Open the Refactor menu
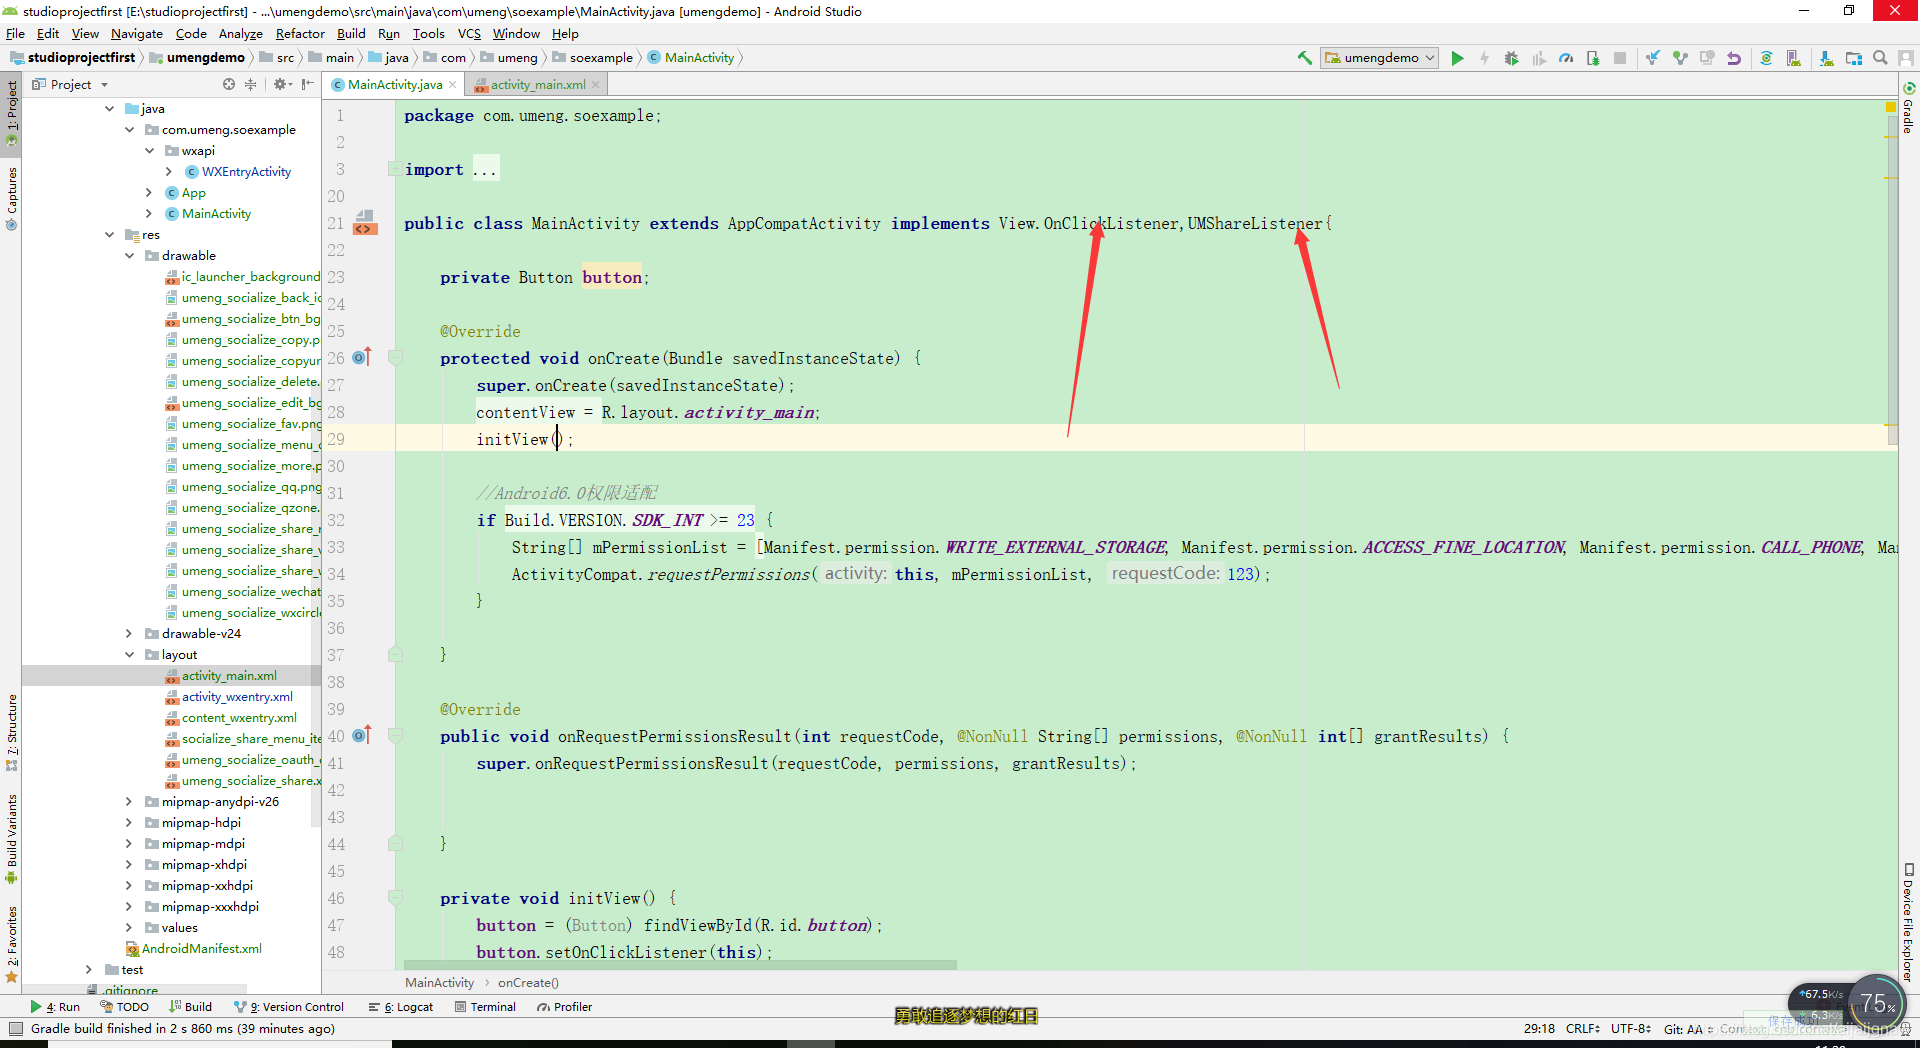 click(300, 34)
